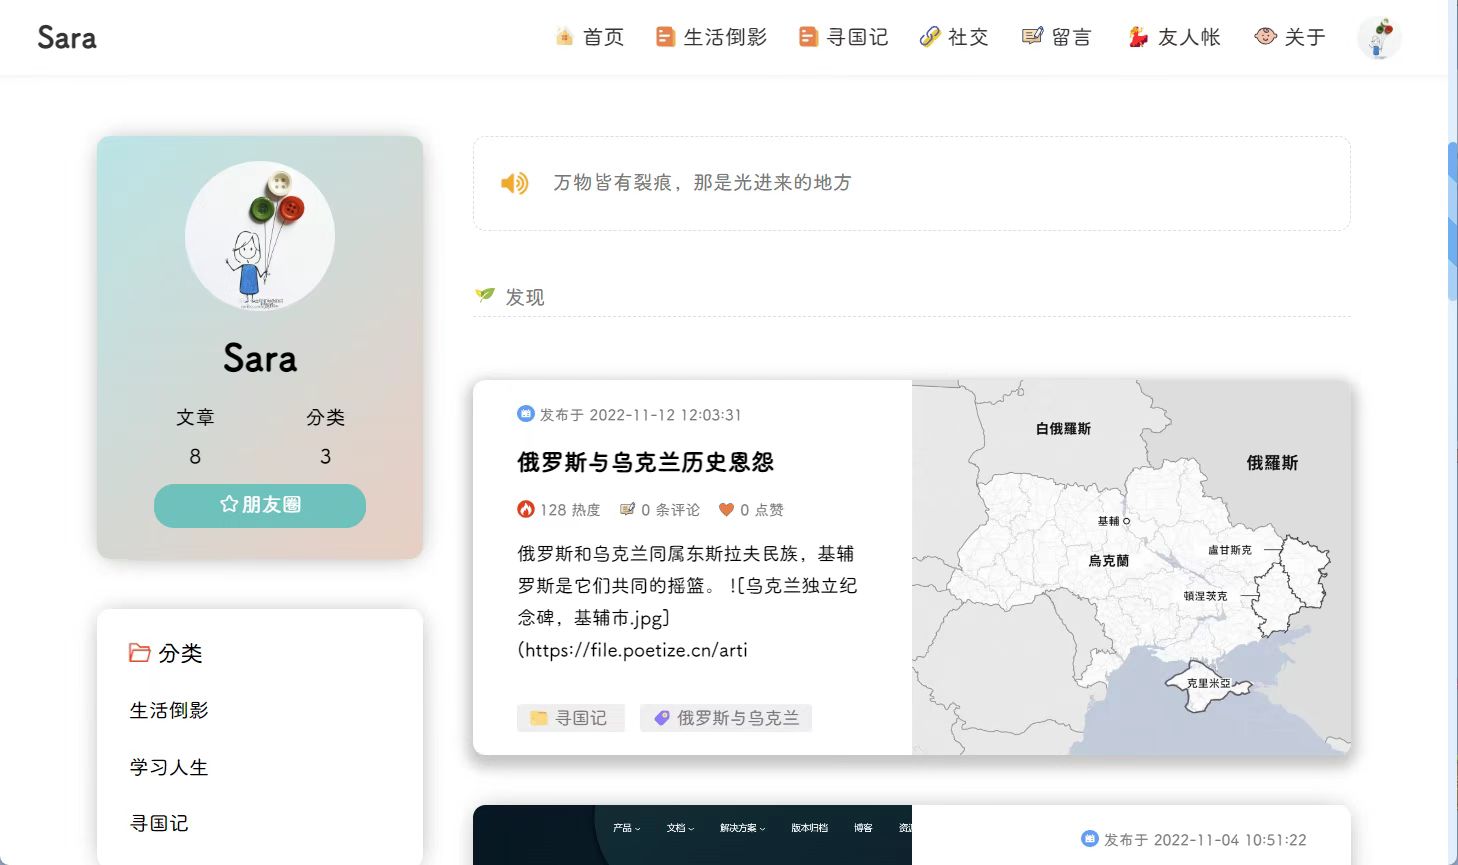Click the orange document icon beside 生活倒影

point(665,37)
